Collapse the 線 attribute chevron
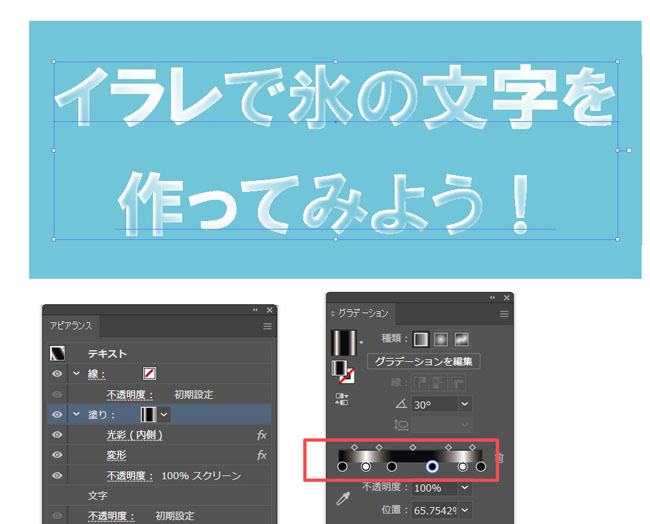Screen dimensions: 650x524 pos(76,374)
